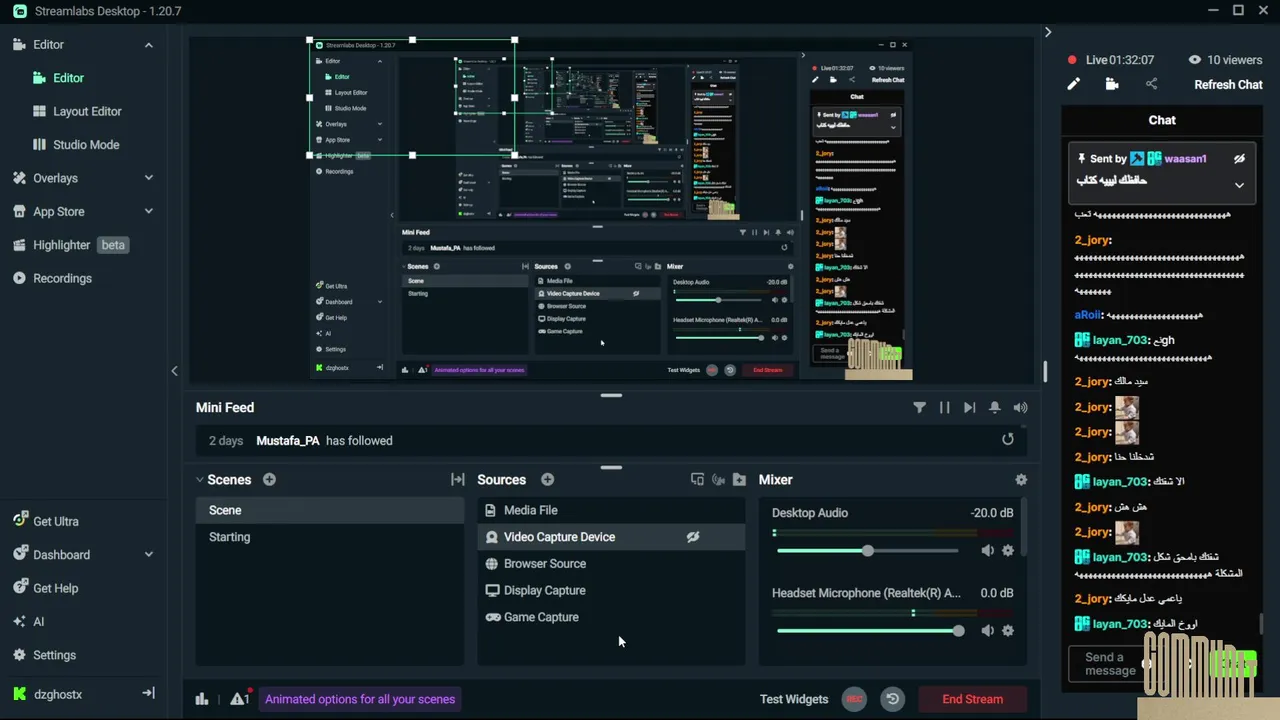Image resolution: width=1280 pixels, height=720 pixels.
Task: Click Test Widgets
Action: pos(794,700)
